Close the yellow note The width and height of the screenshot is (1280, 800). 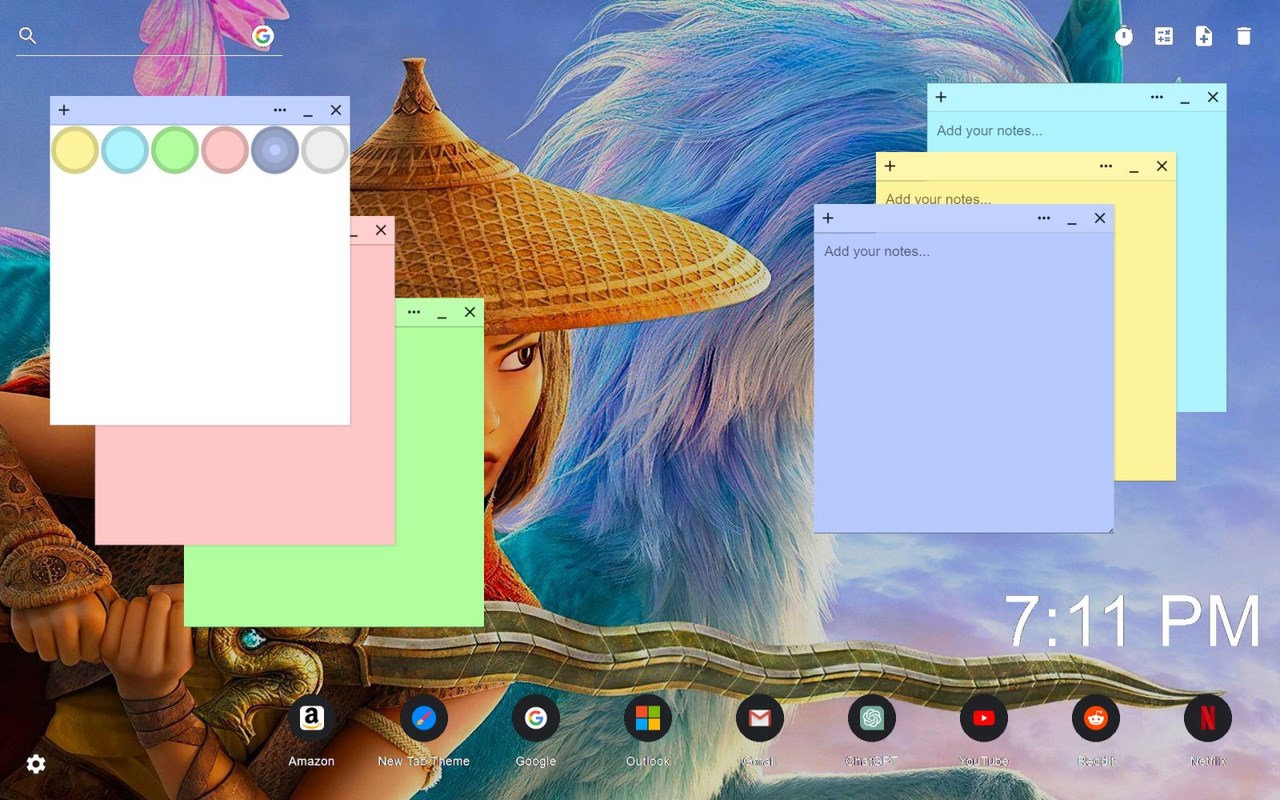1162,166
